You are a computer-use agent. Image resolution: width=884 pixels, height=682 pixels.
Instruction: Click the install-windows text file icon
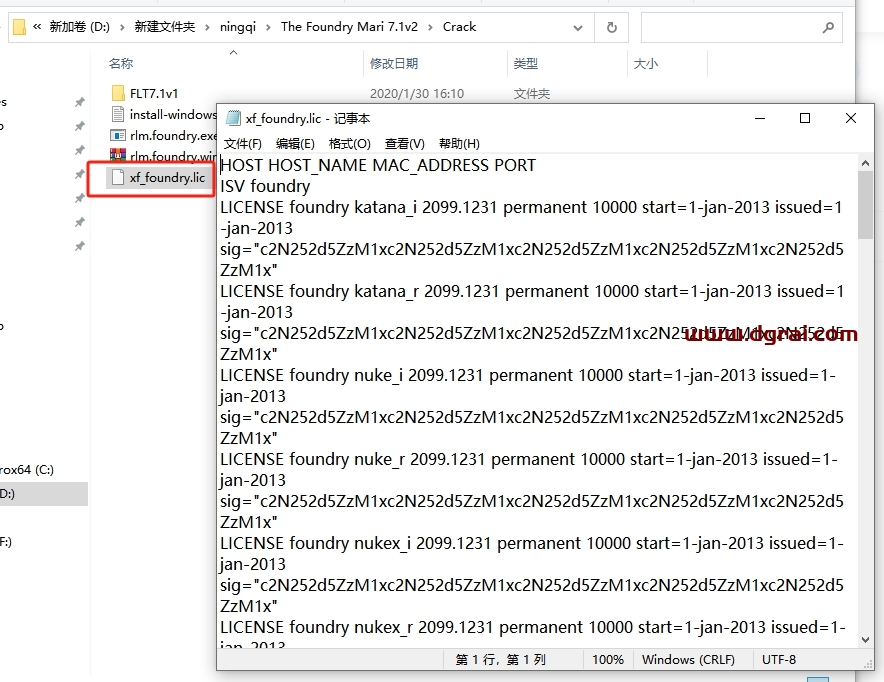tap(118, 114)
